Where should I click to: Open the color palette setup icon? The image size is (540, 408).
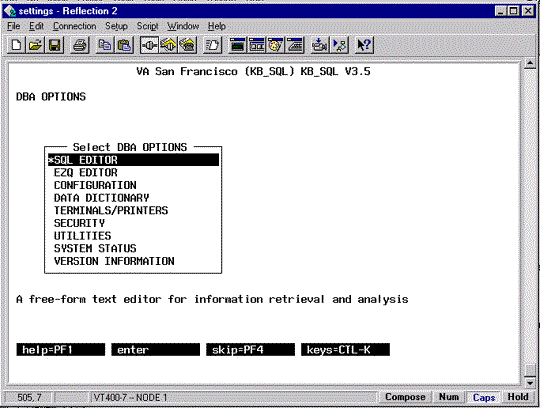coord(276,45)
